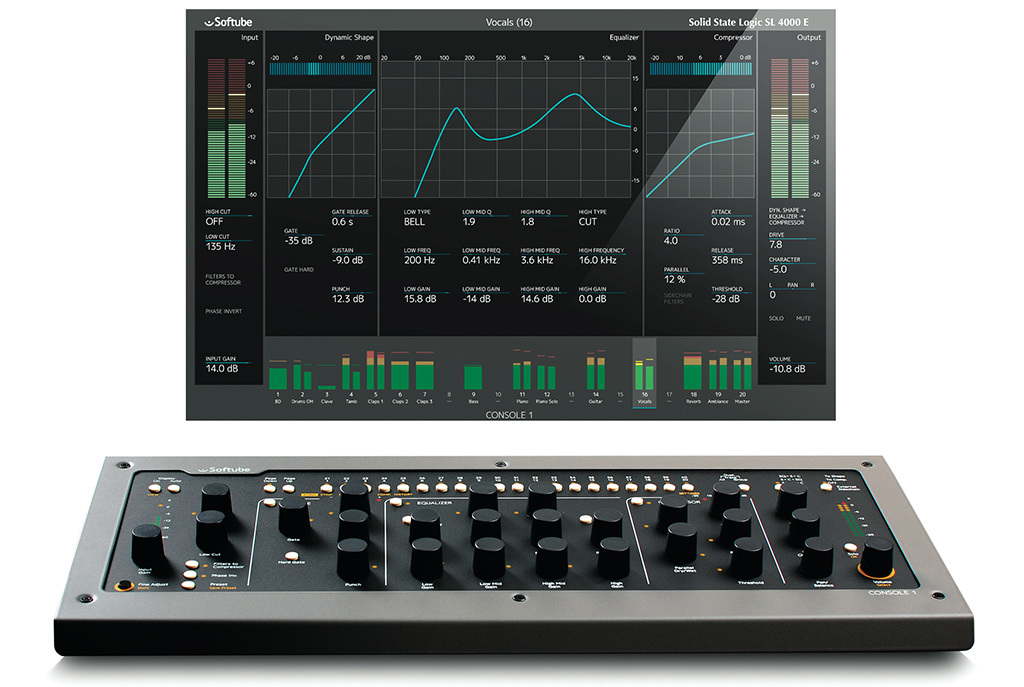The height and width of the screenshot is (687, 1024).
Task: Click the Gate knob on the controller
Action: tap(294, 516)
